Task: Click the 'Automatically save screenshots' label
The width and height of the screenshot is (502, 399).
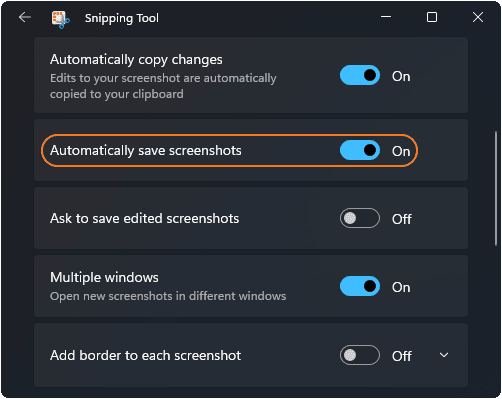Action: [x=146, y=151]
